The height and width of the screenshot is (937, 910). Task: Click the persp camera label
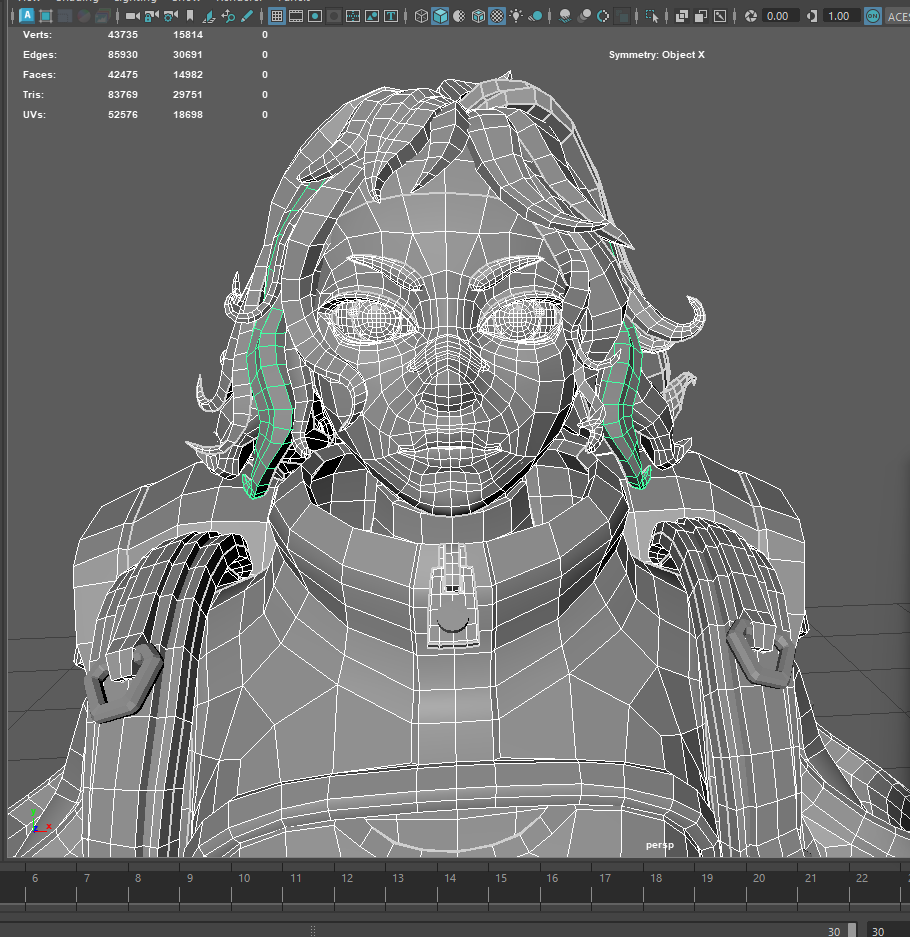[660, 844]
